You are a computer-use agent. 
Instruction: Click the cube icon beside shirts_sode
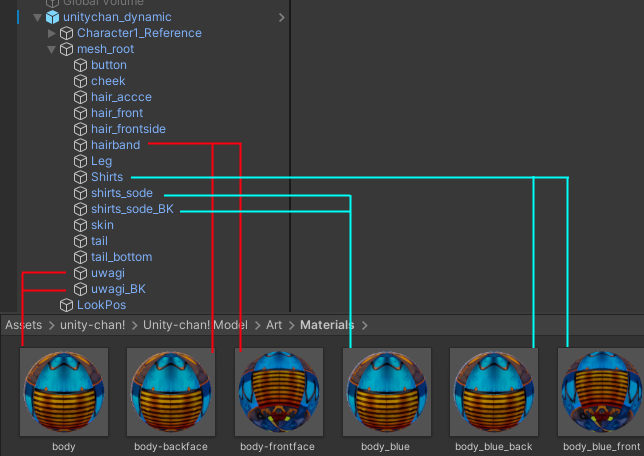pyautogui.click(x=80, y=193)
